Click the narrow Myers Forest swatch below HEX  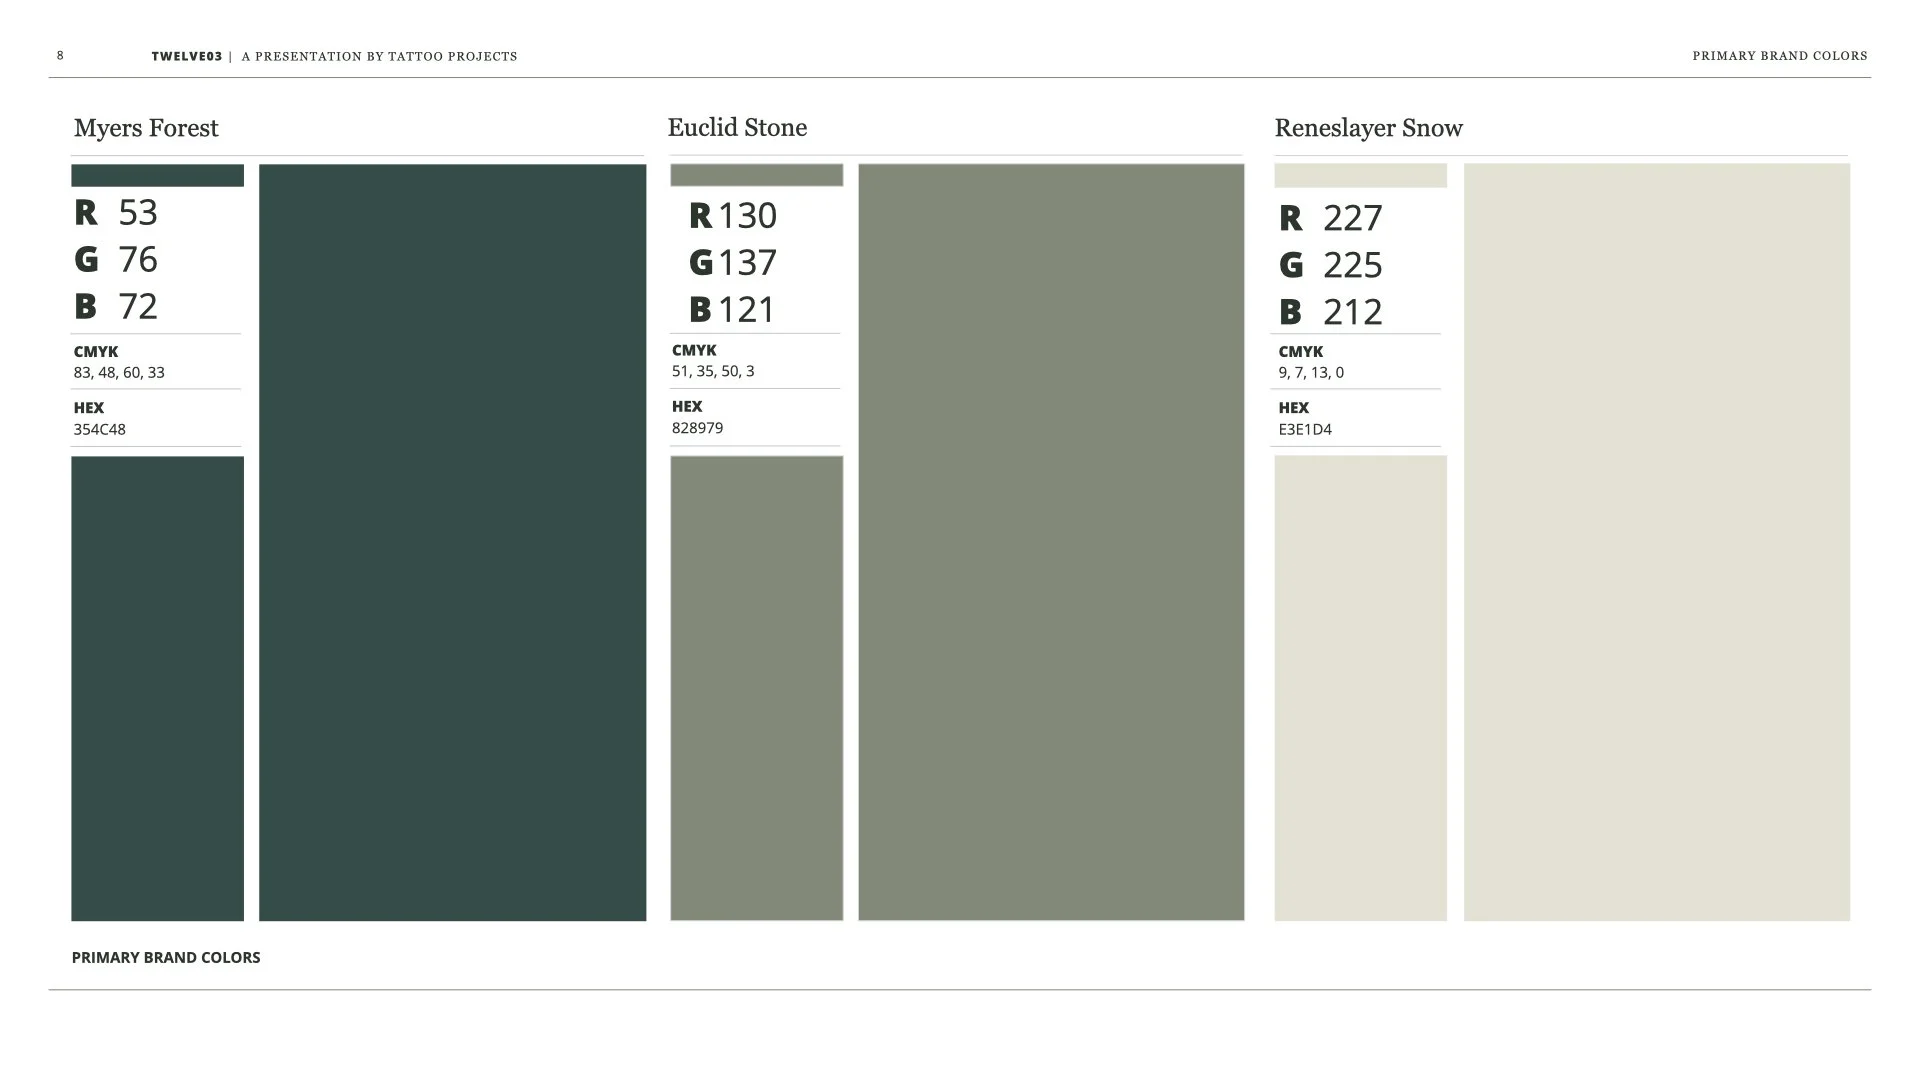tap(157, 688)
